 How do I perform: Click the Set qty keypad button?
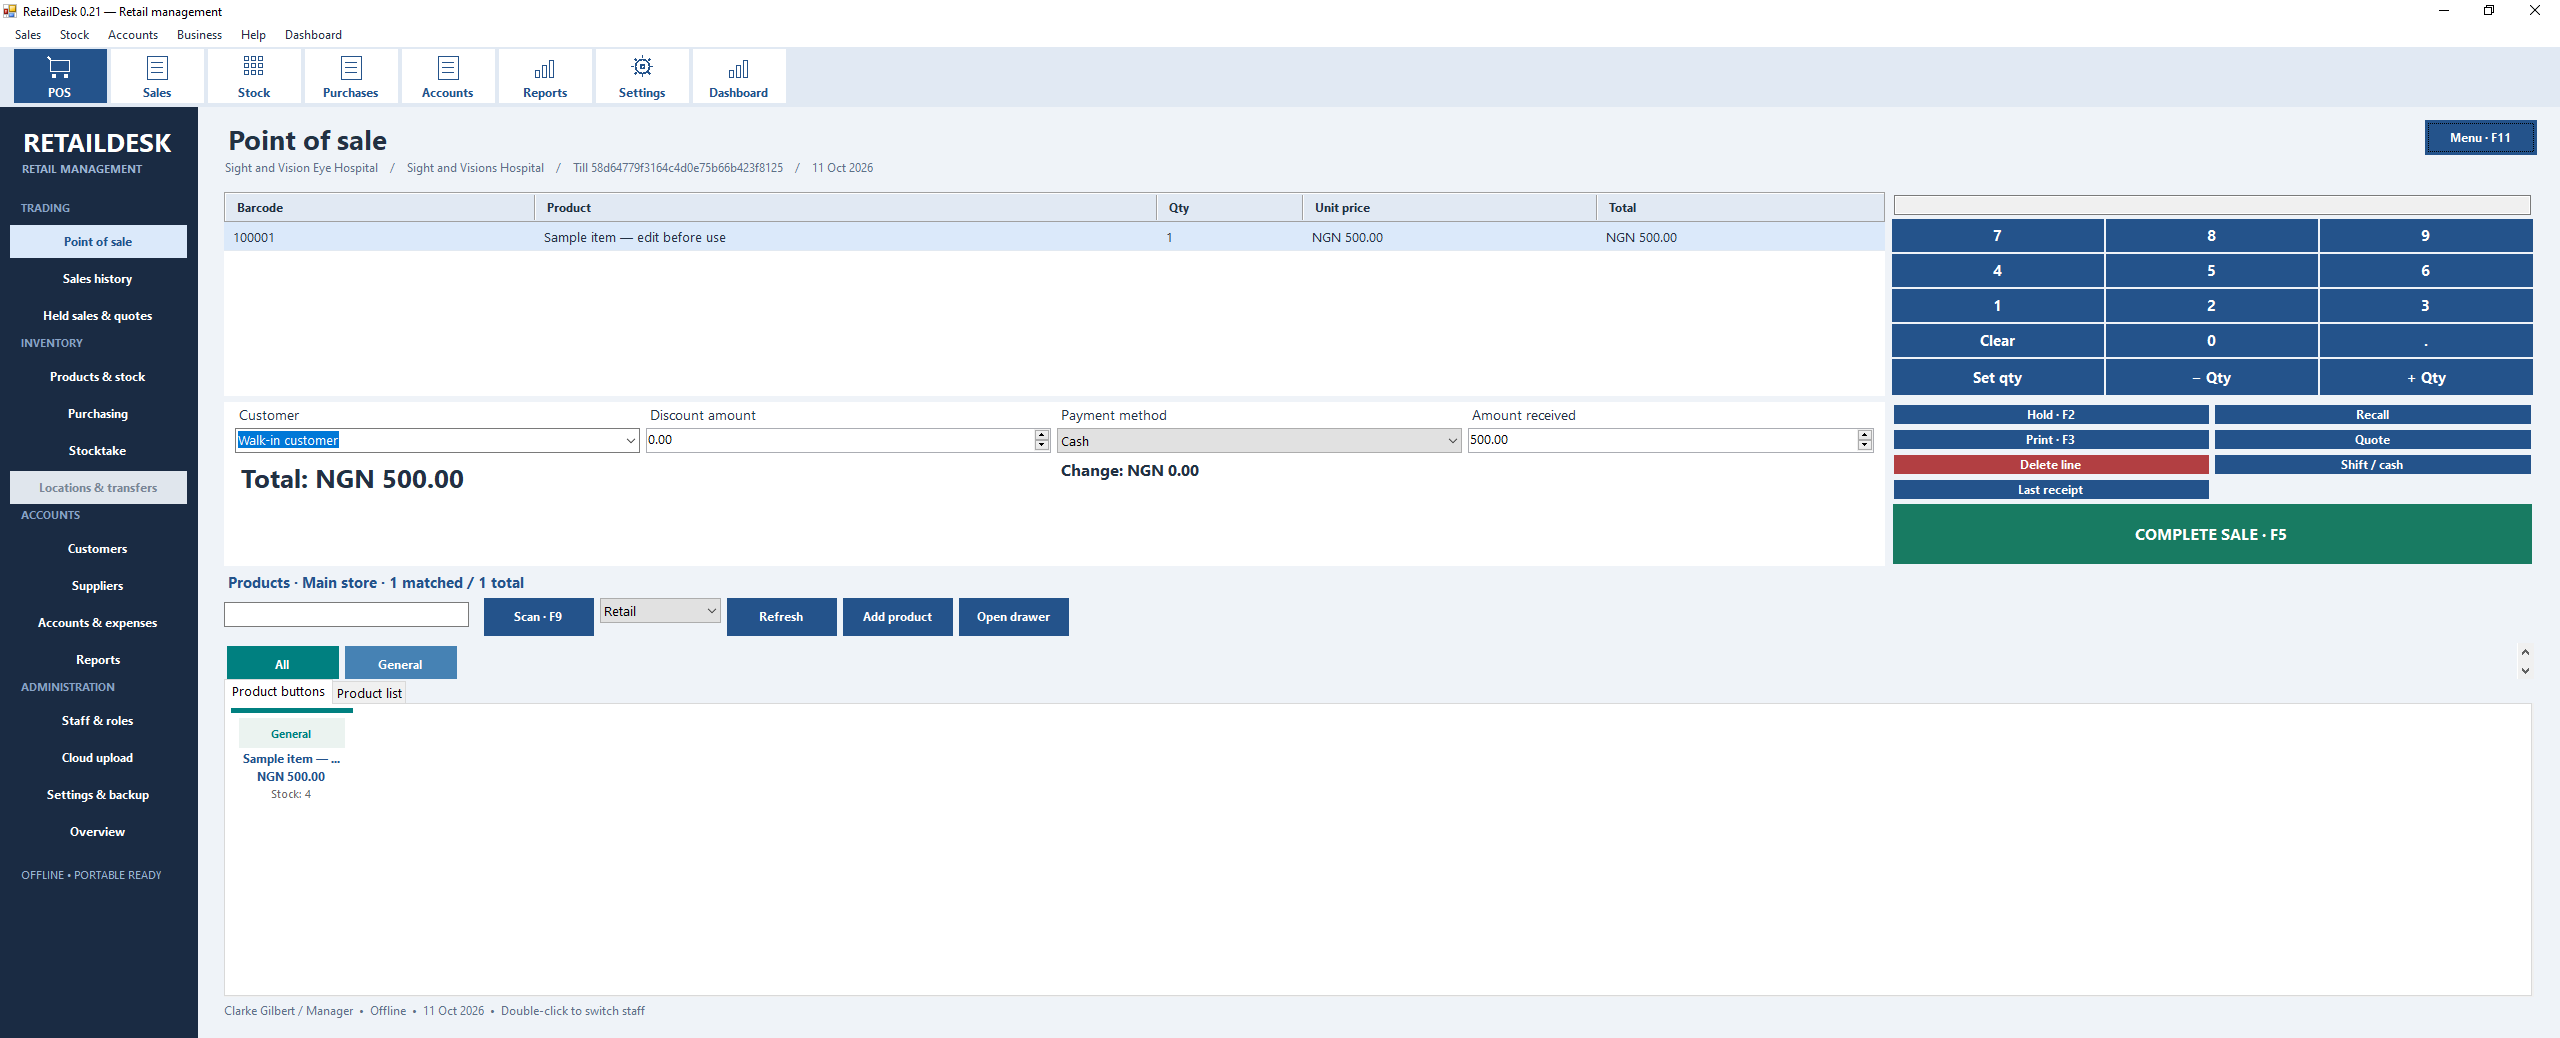click(x=1997, y=378)
